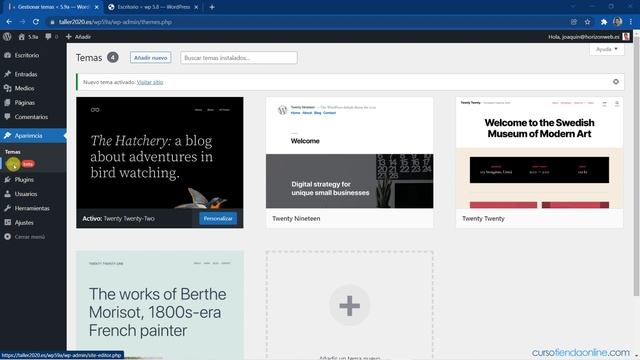This screenshot has width=640, height=360.
Task: Follow the Visitar sitio link
Action: tap(150, 82)
